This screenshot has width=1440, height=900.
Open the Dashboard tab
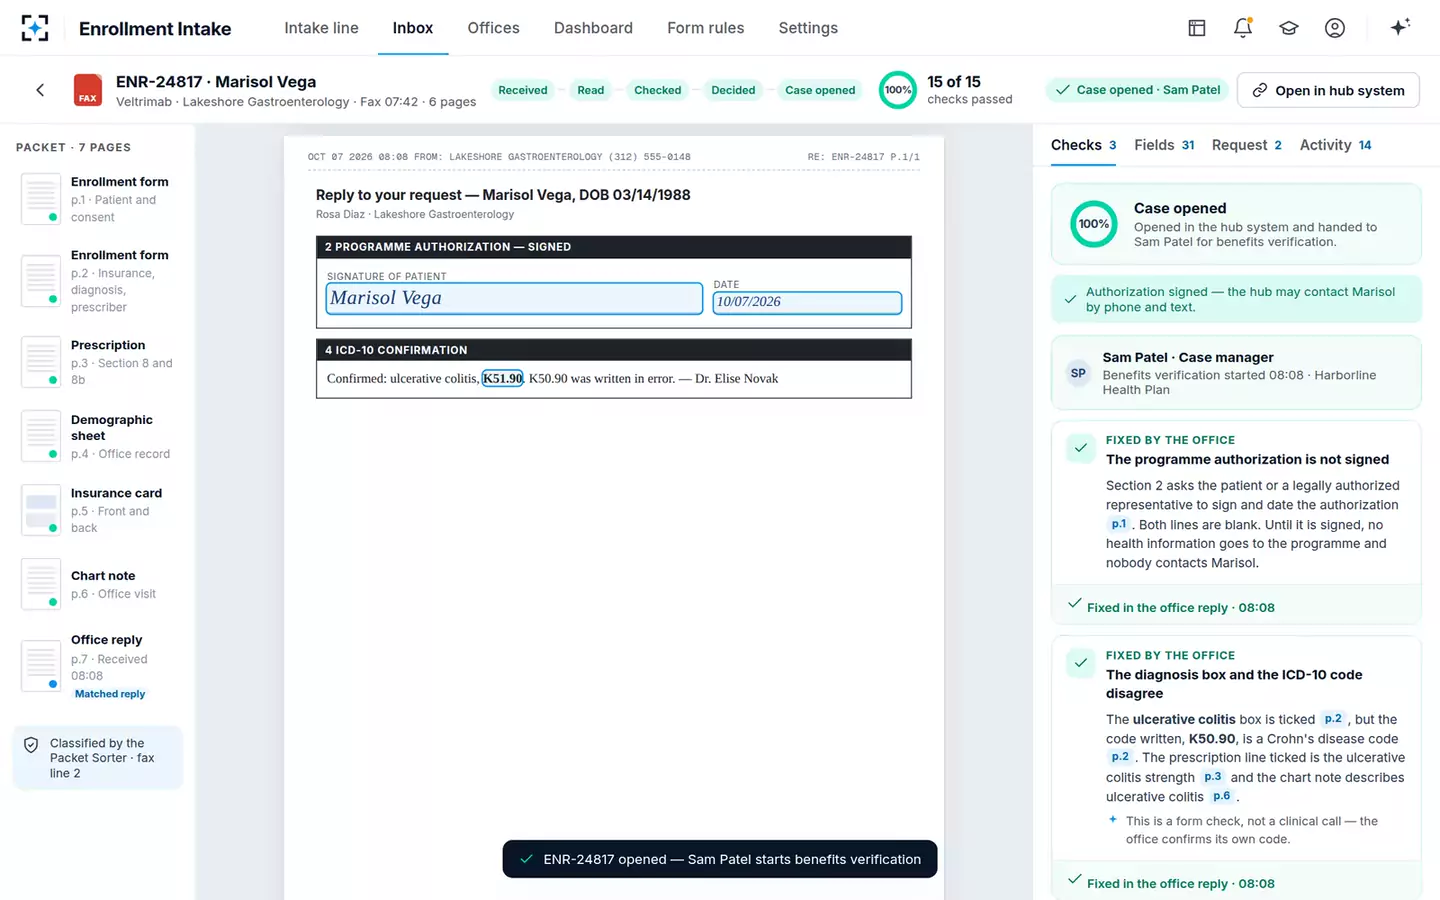593,28
